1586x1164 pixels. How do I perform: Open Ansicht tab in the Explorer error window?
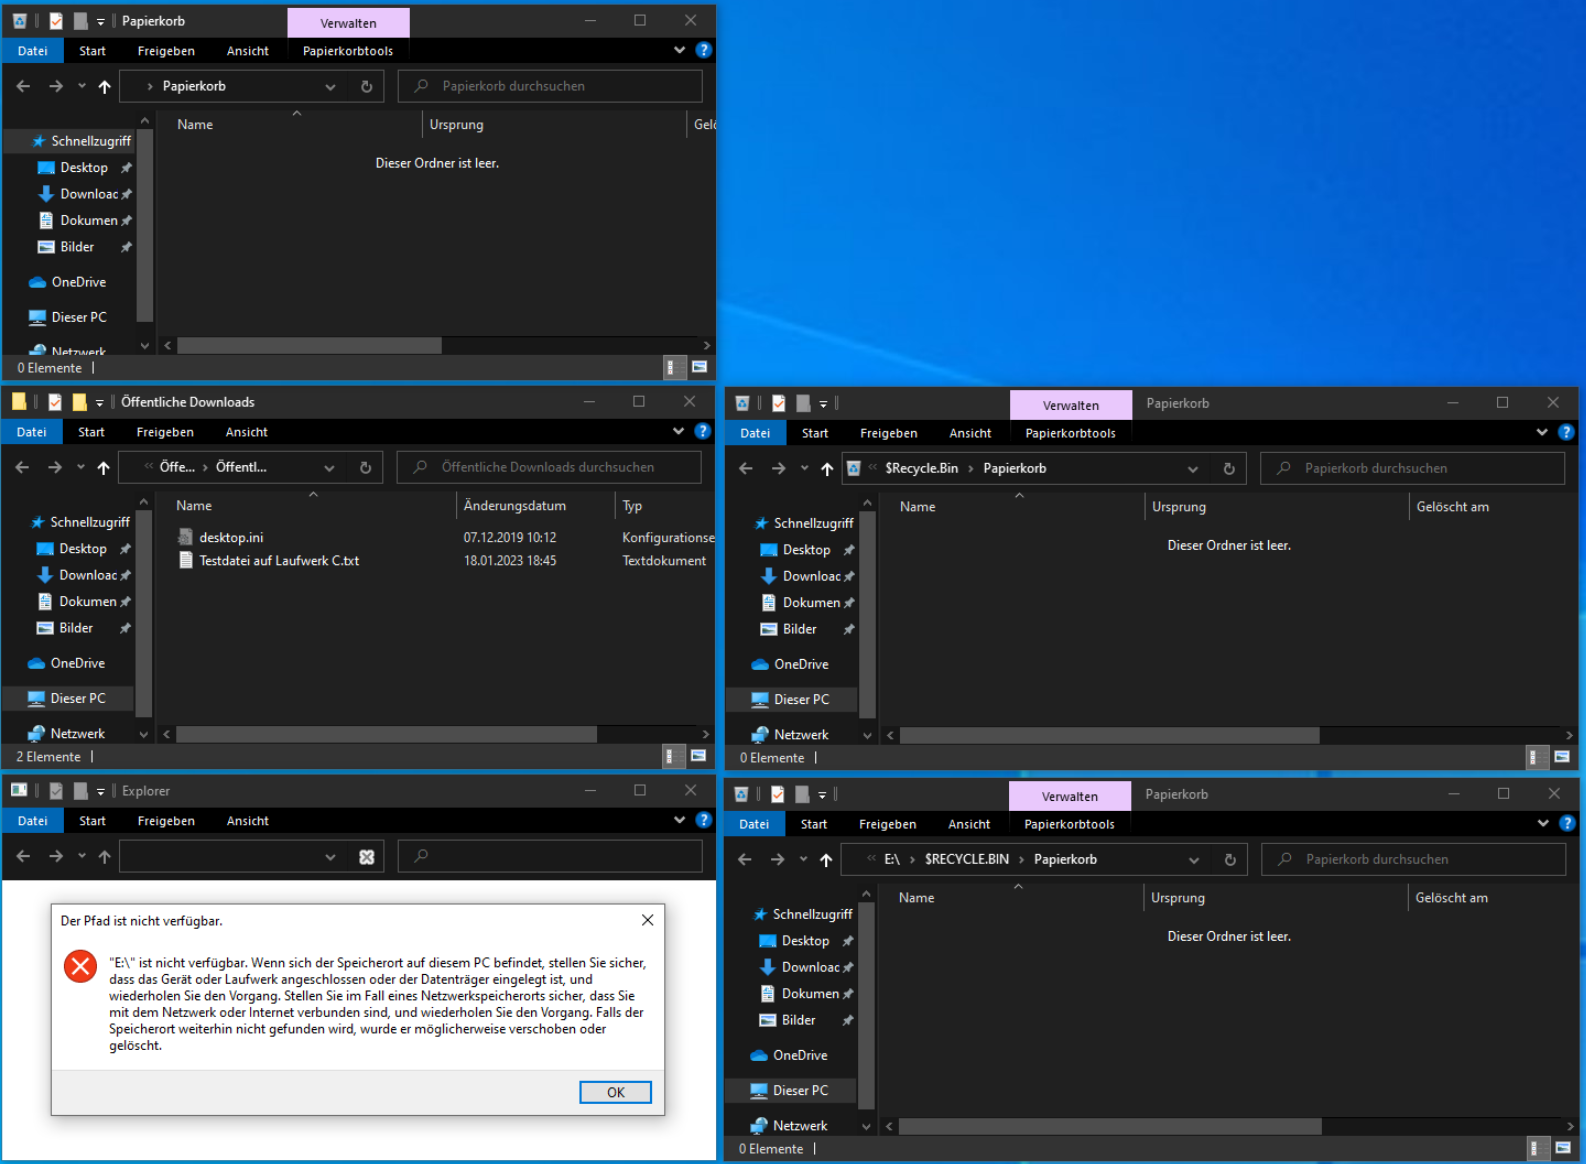pyautogui.click(x=248, y=821)
